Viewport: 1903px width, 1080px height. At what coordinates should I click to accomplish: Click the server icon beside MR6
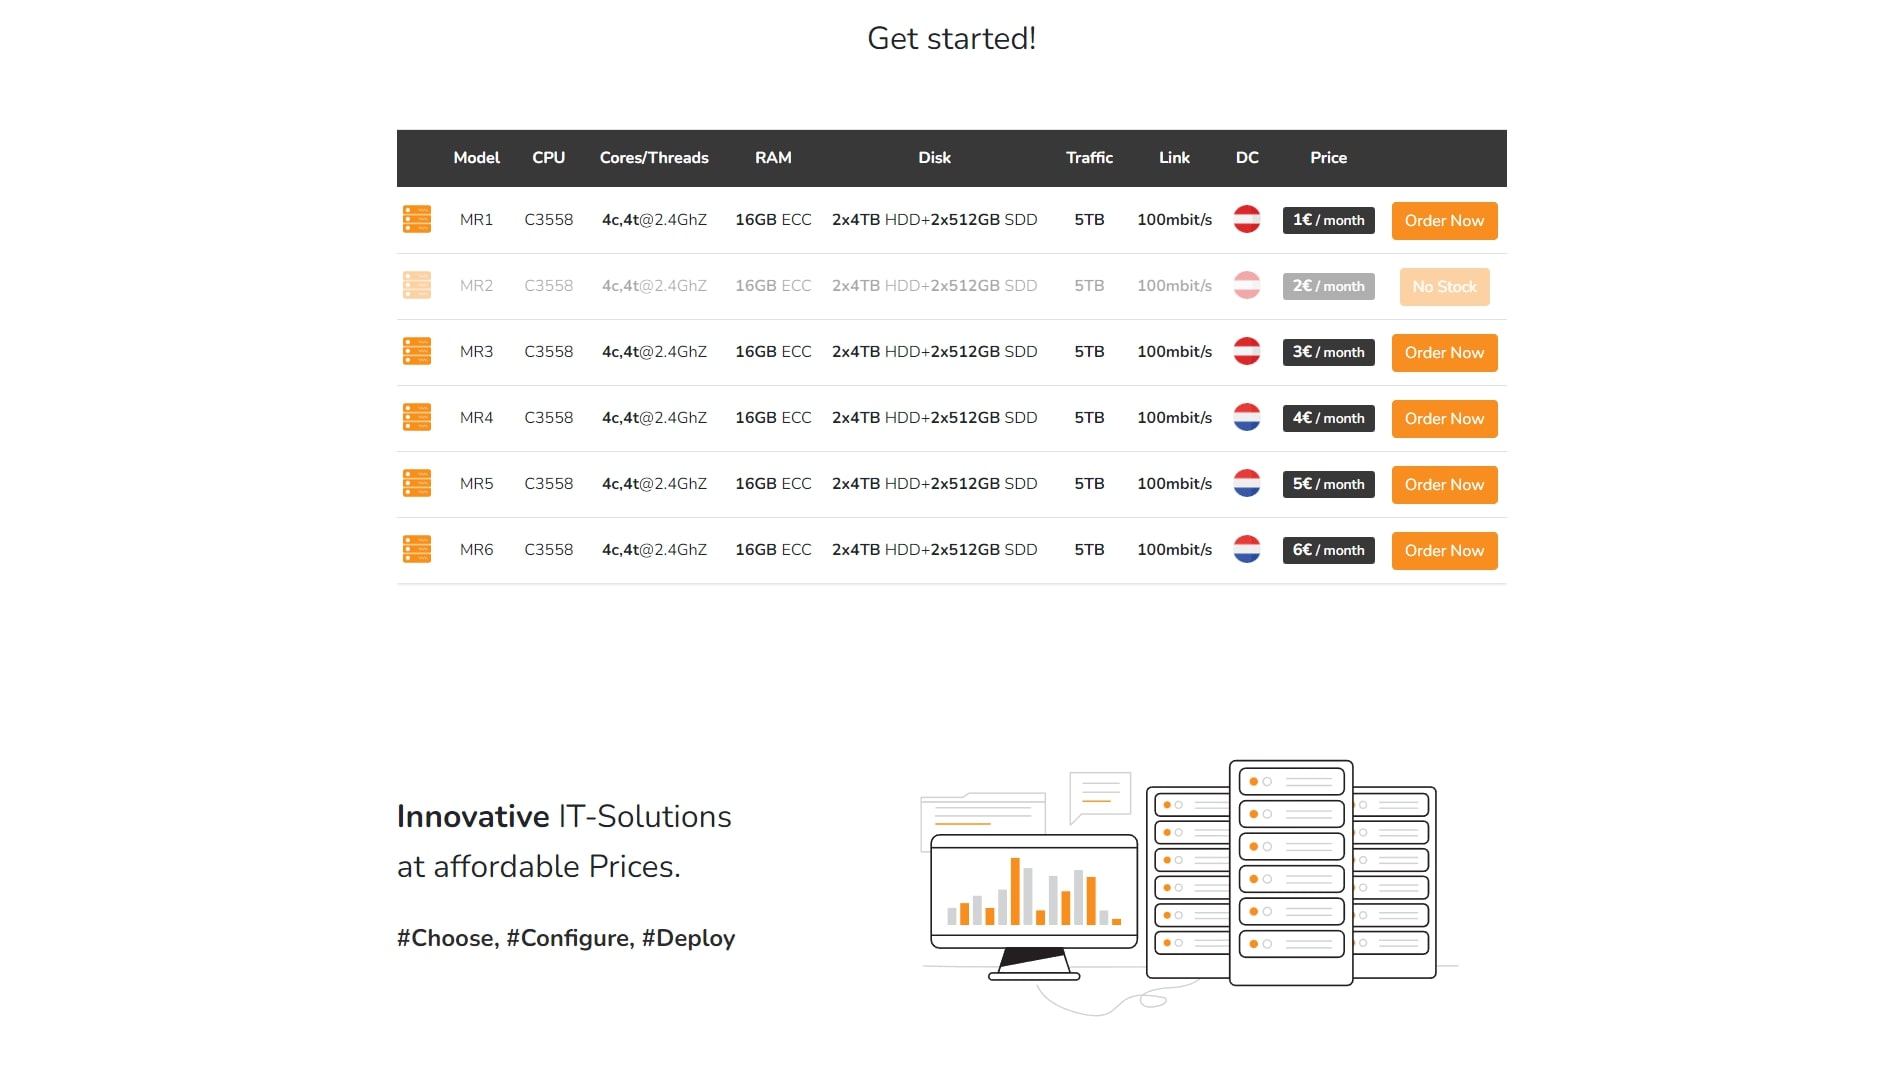point(416,549)
